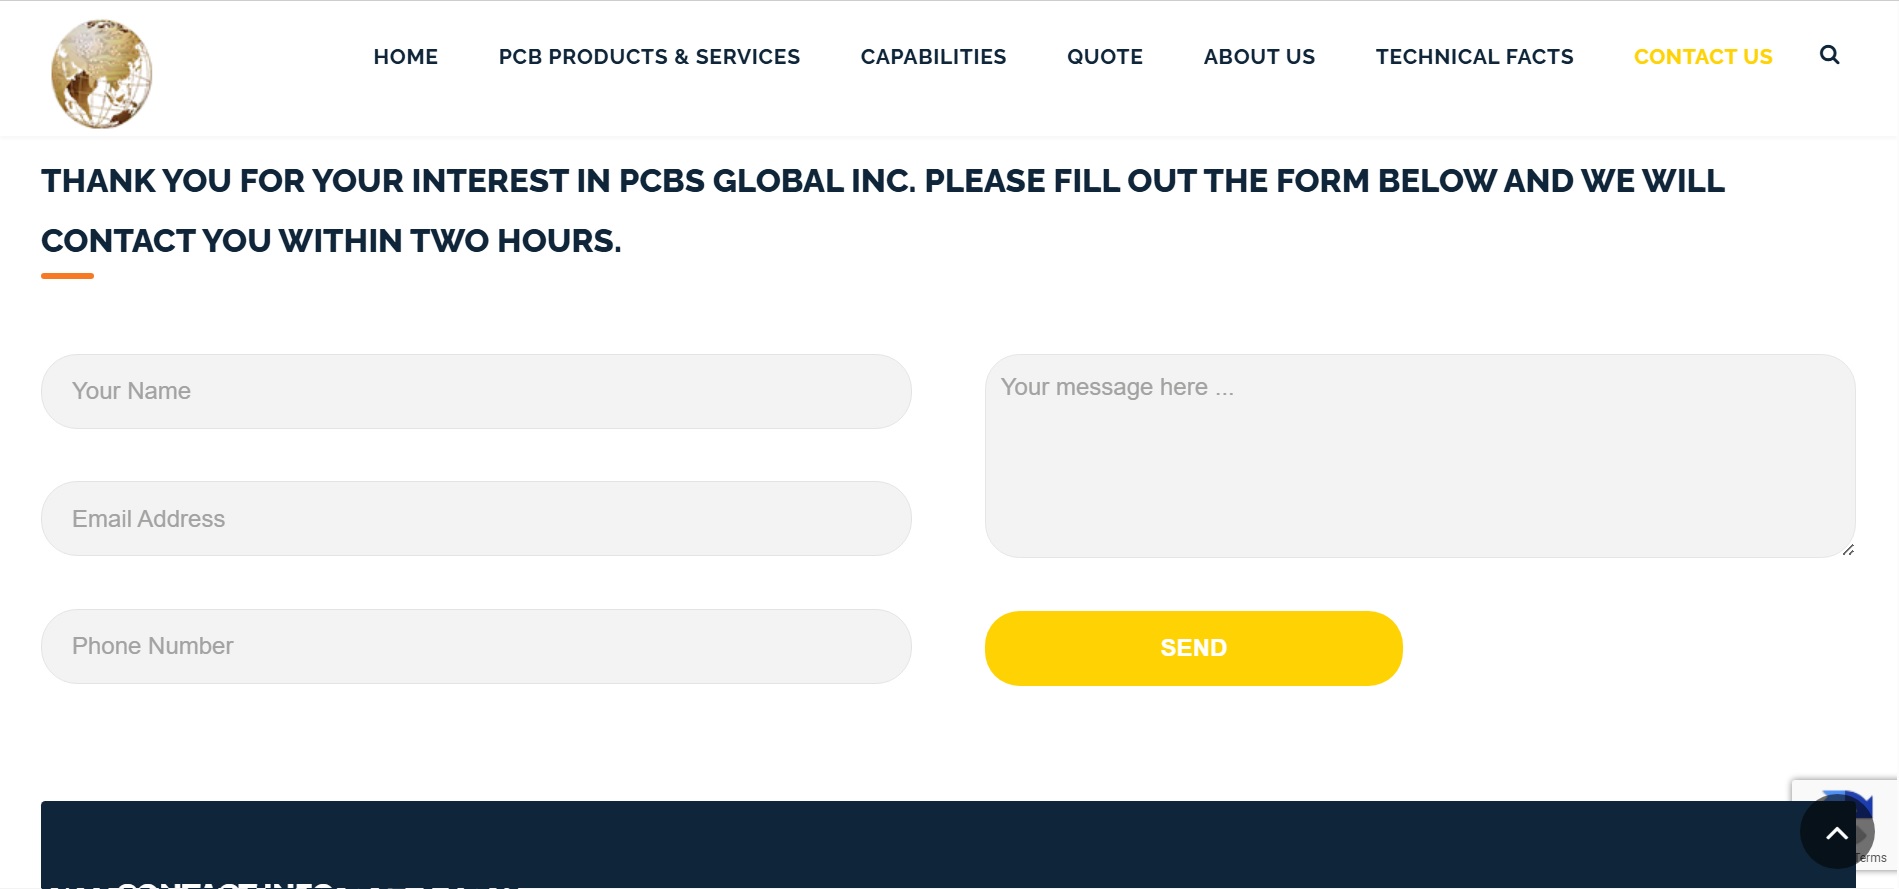Click the dark navy contact info banner

(x=900, y=843)
